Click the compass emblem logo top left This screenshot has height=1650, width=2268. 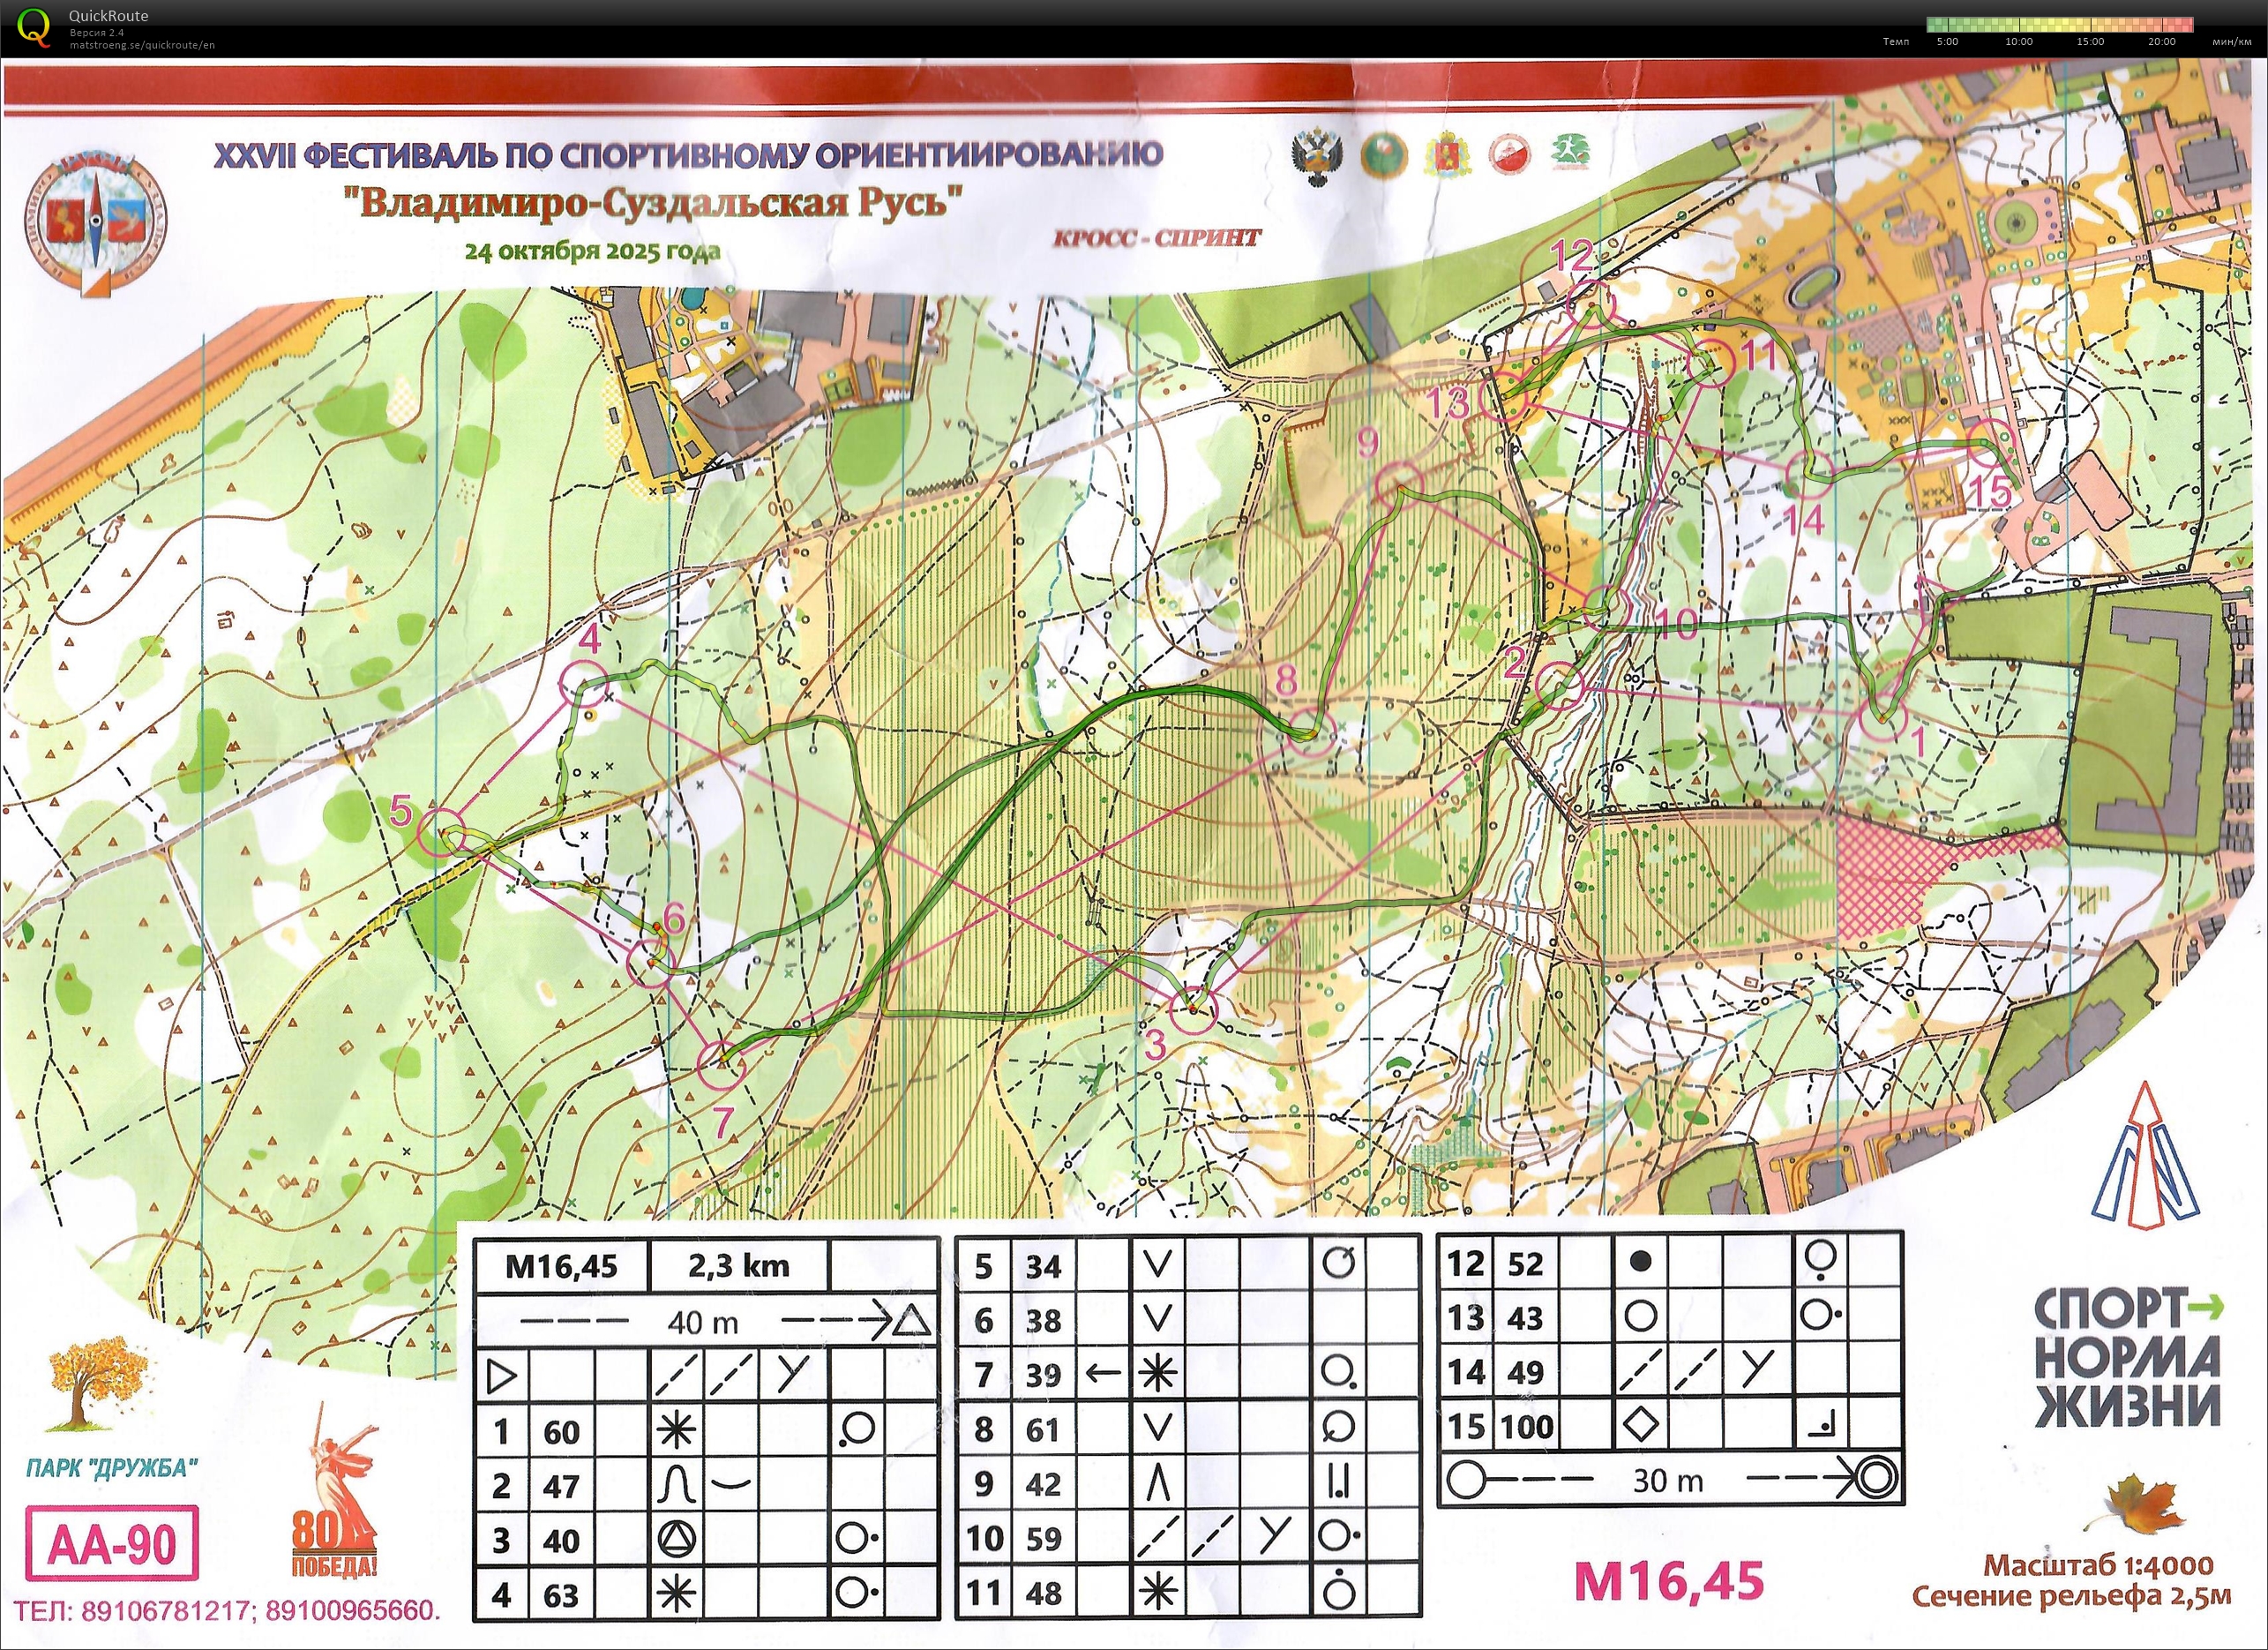click(95, 222)
